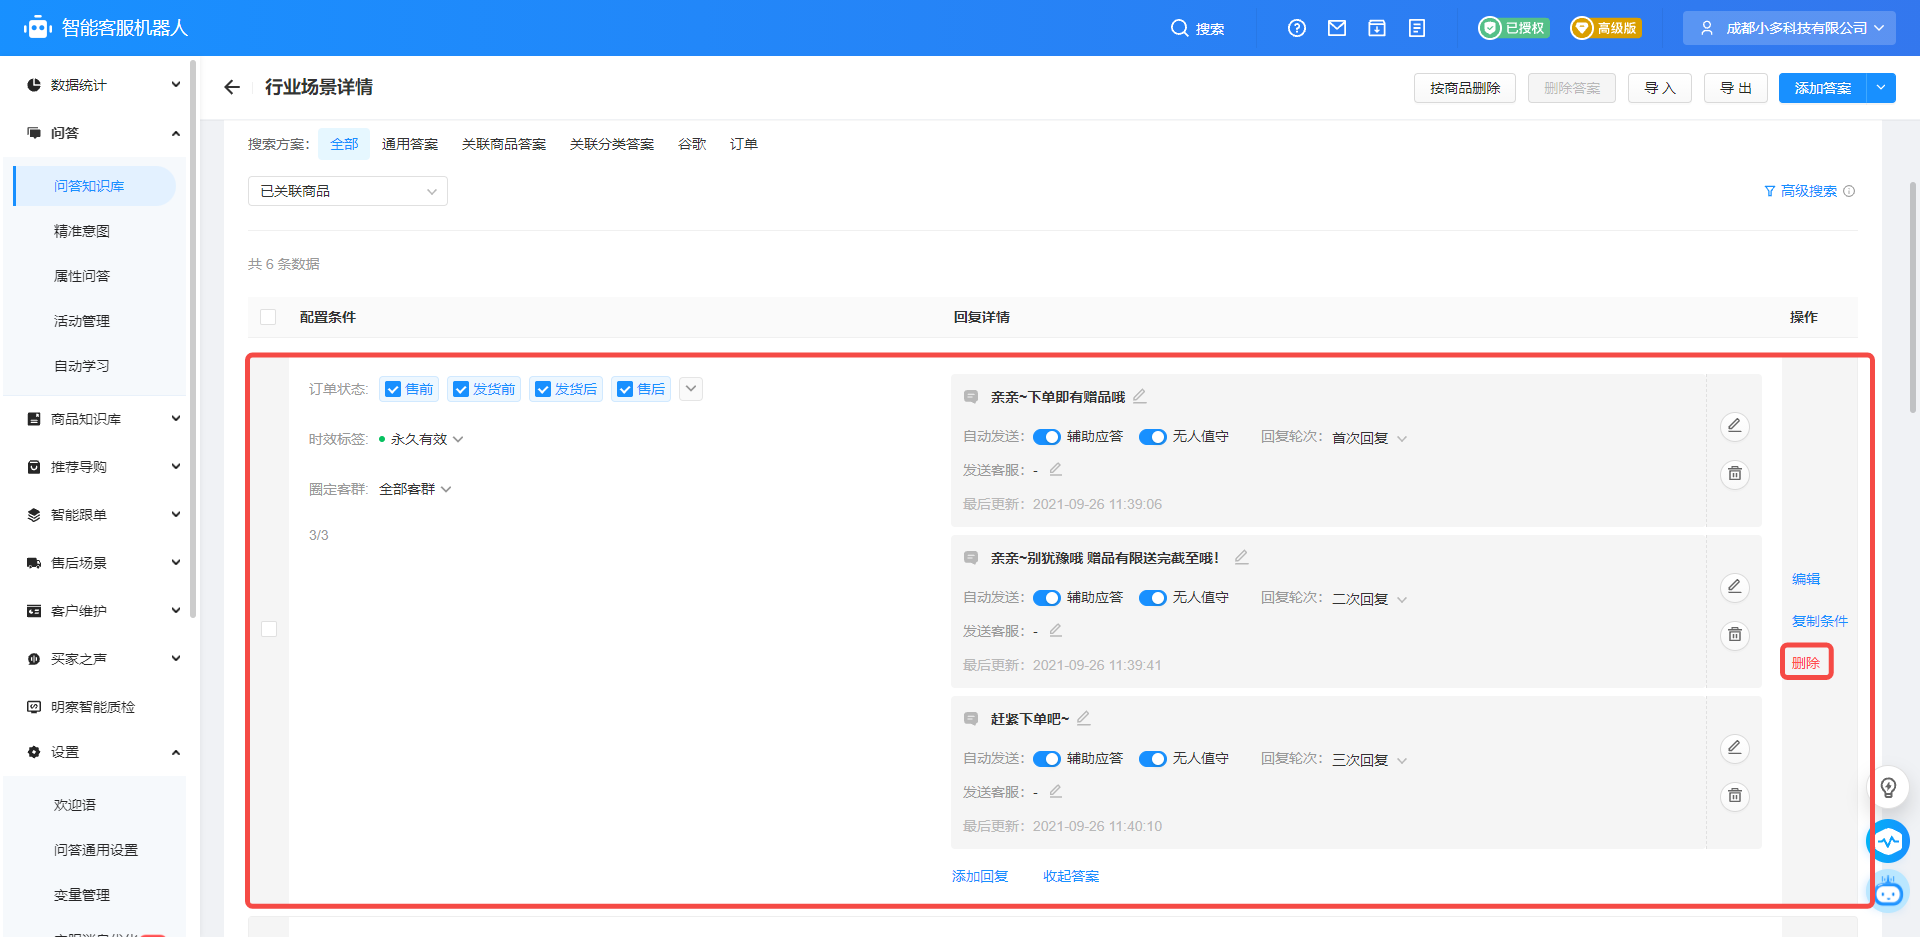Screen dimensions: 1920x937
Task: Uncheck the 售后 order status
Action: click(625, 389)
